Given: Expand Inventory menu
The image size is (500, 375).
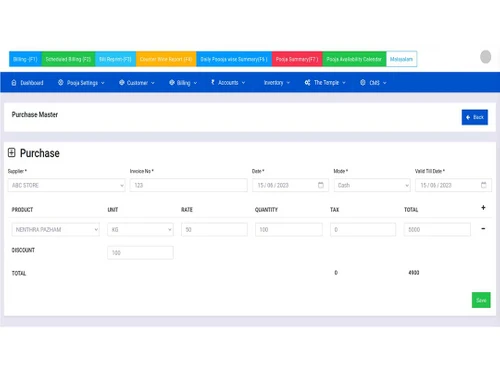Looking at the screenshot, I should point(277,82).
